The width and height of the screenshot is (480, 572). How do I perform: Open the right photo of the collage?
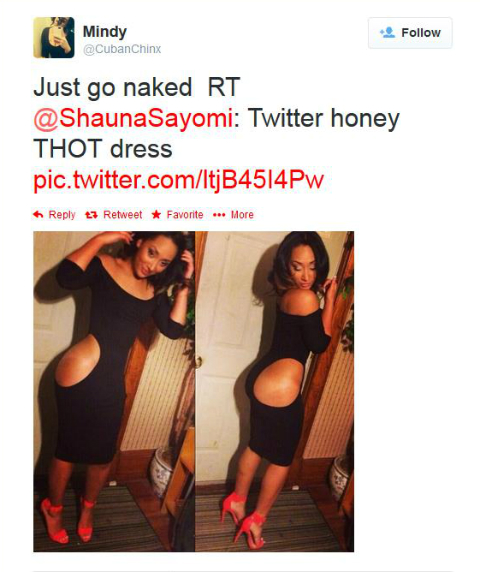275,391
